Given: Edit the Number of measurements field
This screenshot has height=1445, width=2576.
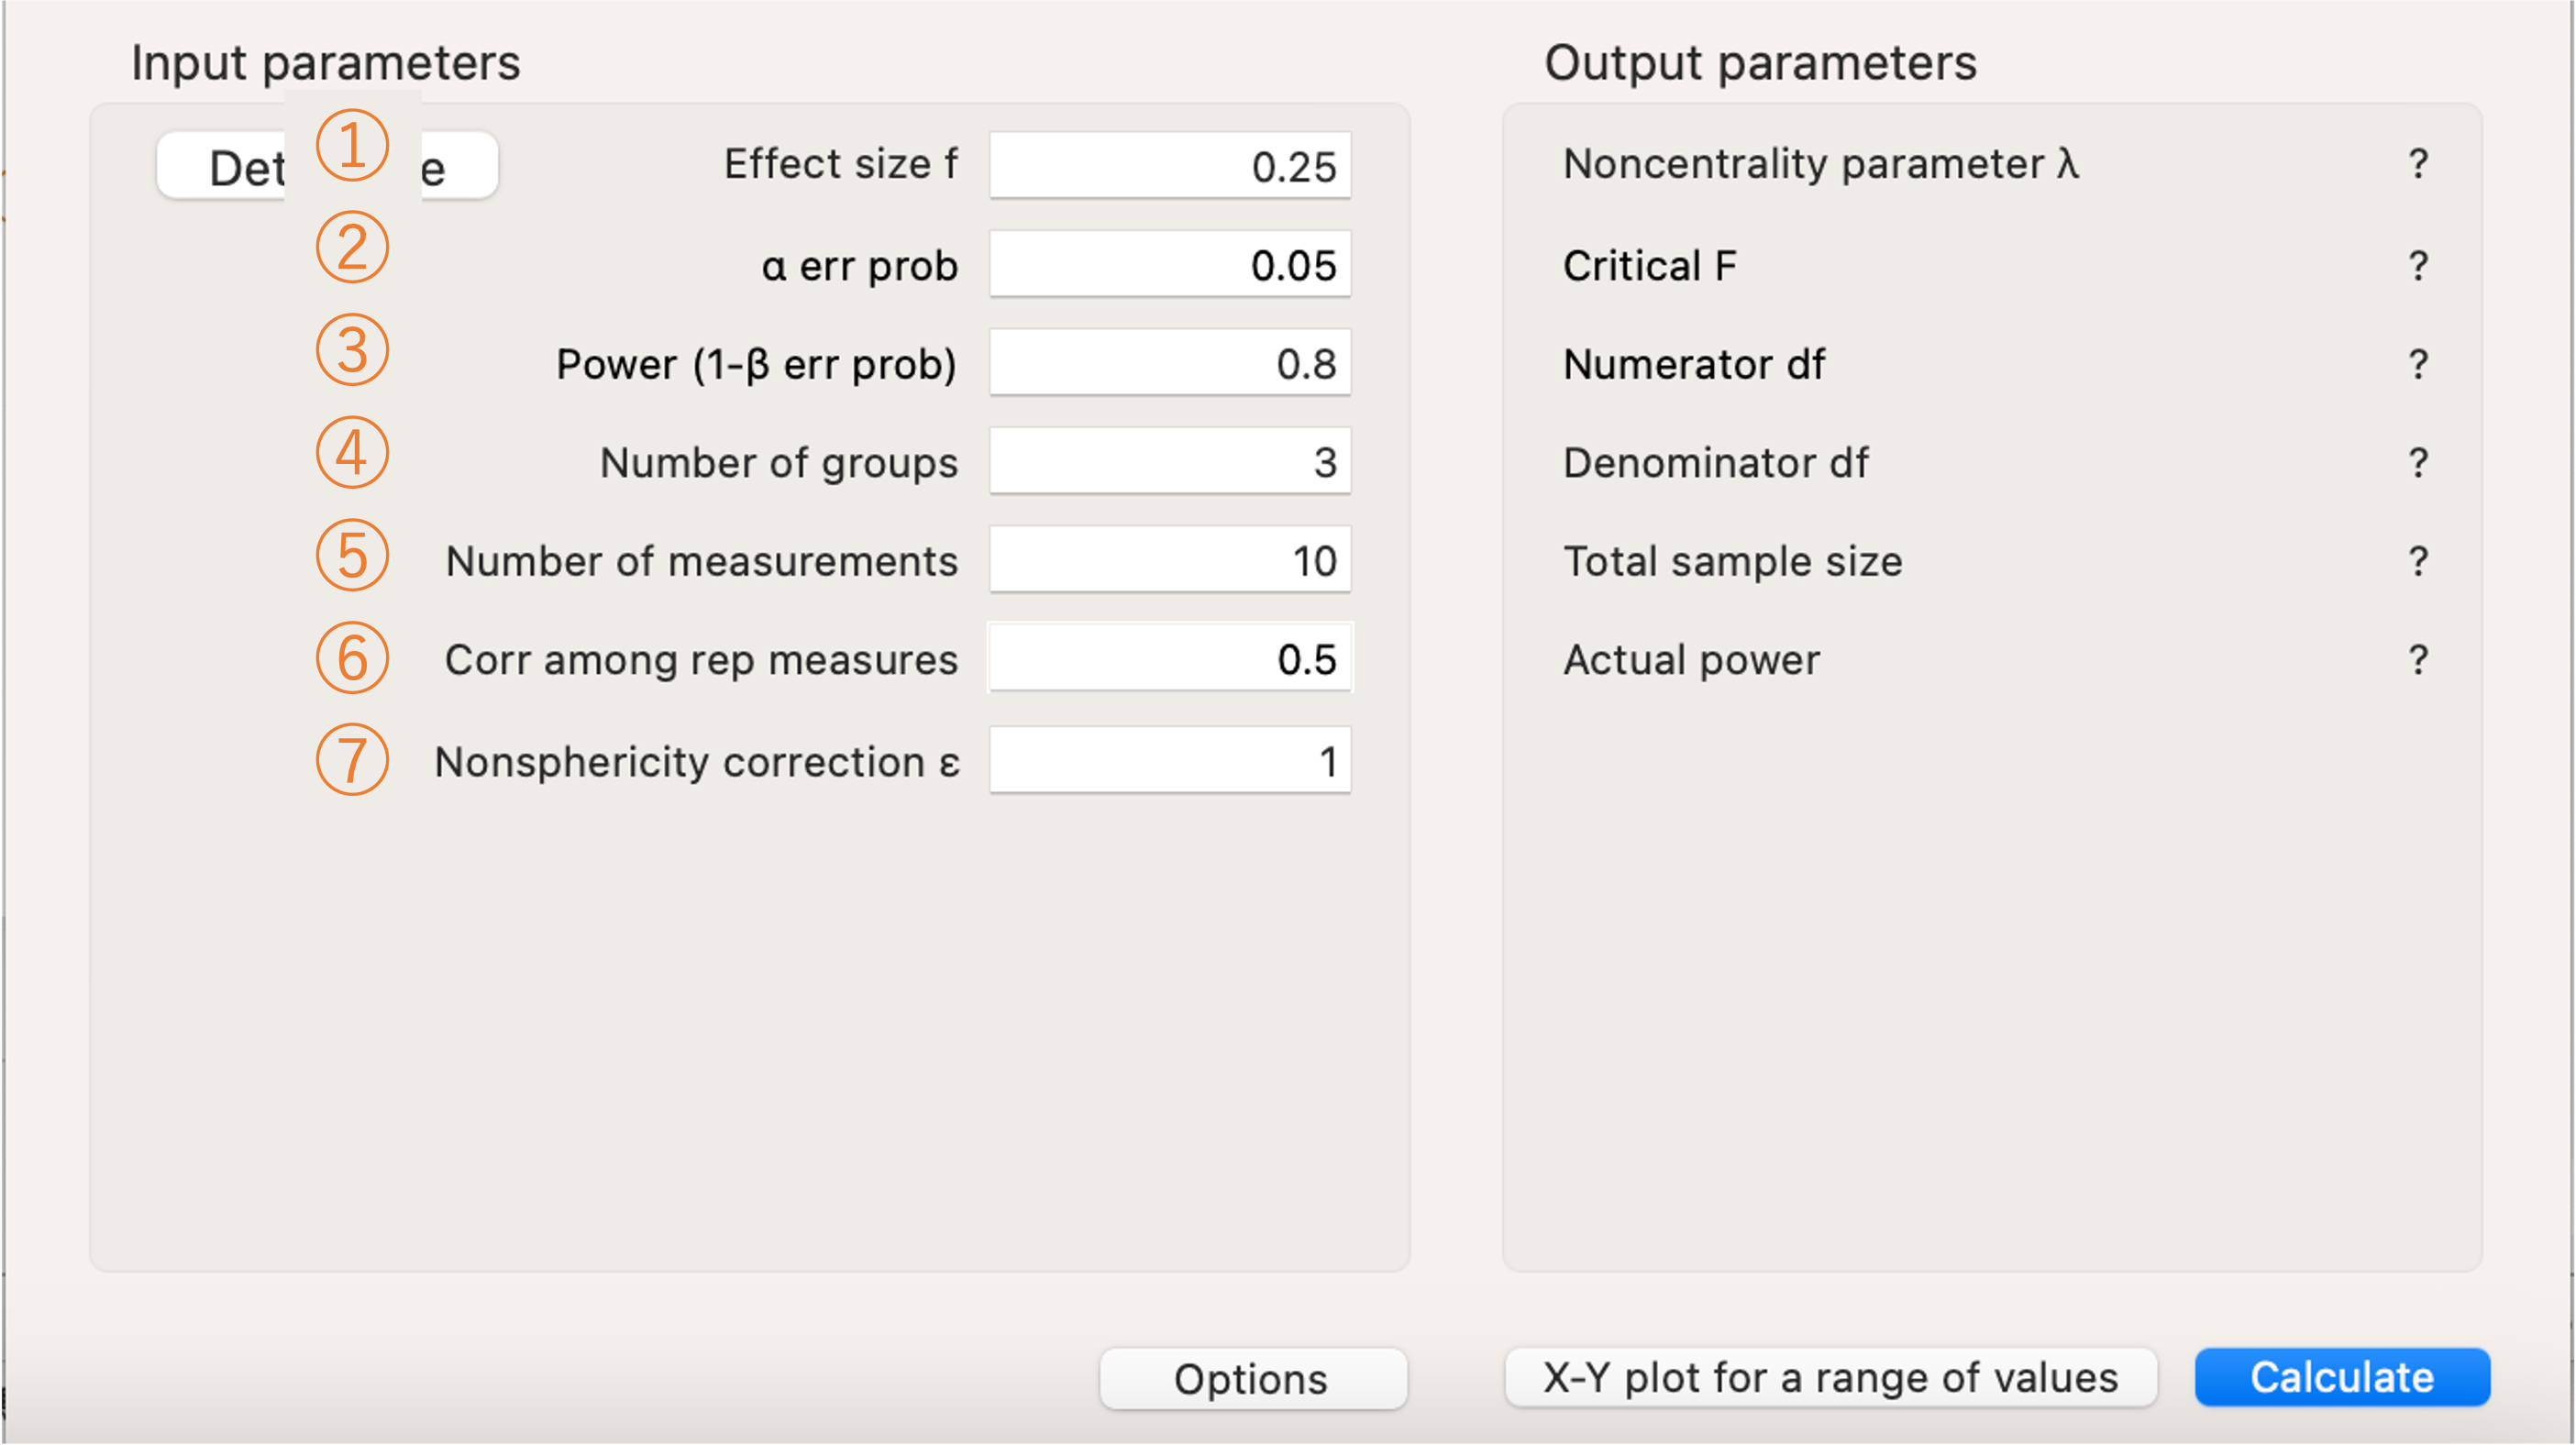Looking at the screenshot, I should [x=1170, y=560].
